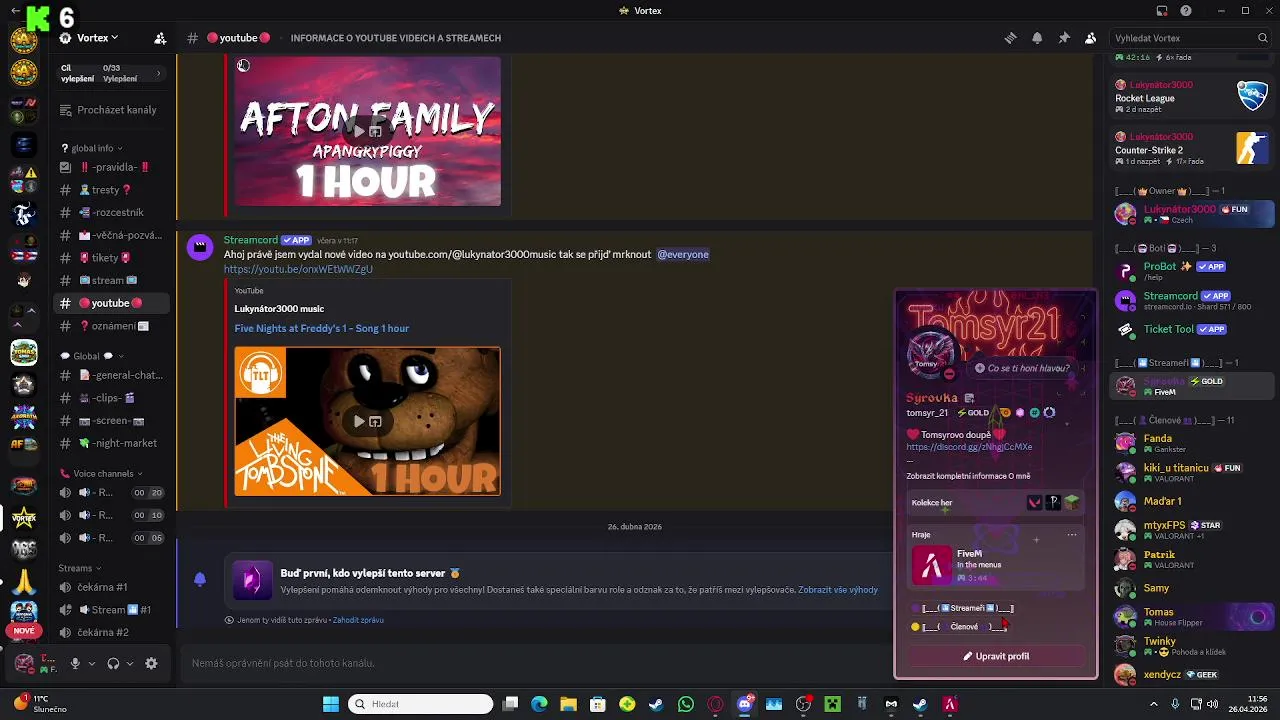Screen dimensions: 1280x720
Task: Open user settings gear icon
Action: click(151, 663)
